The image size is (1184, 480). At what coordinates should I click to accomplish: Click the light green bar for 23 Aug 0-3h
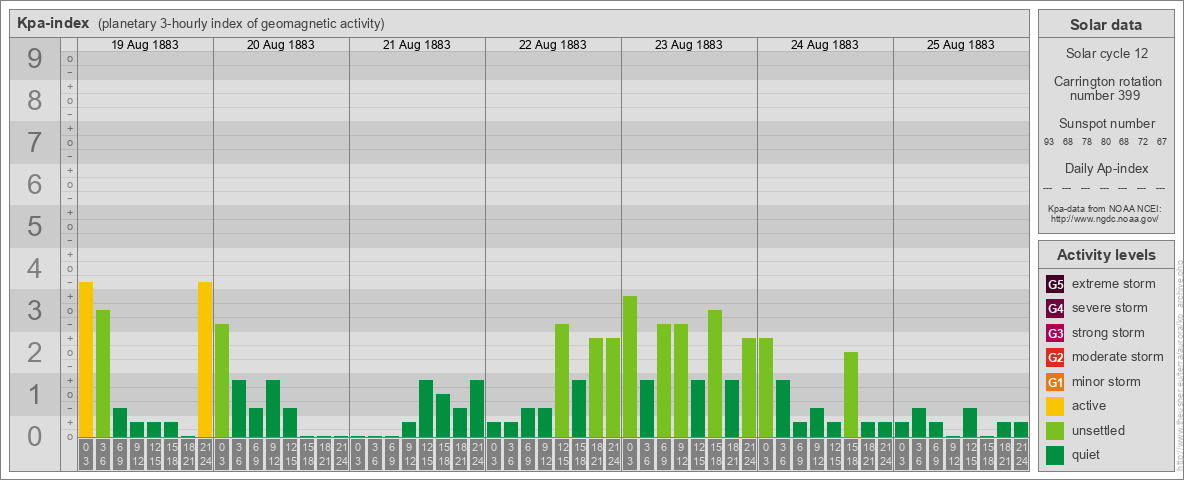coord(630,367)
